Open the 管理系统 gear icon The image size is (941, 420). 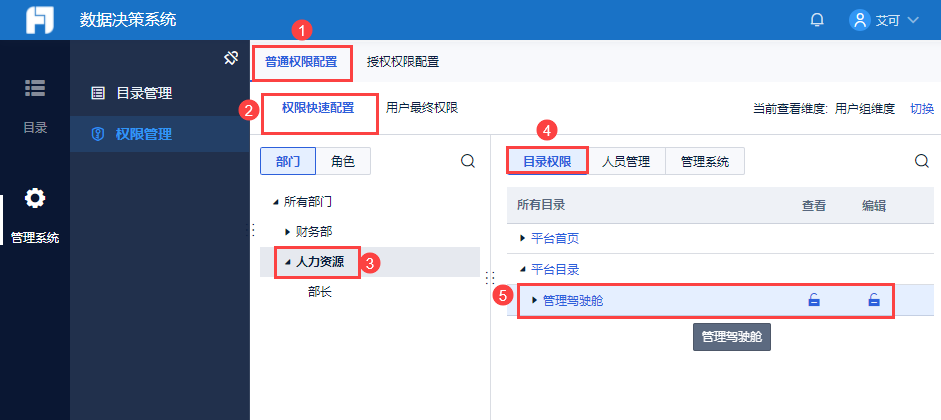pos(34,198)
